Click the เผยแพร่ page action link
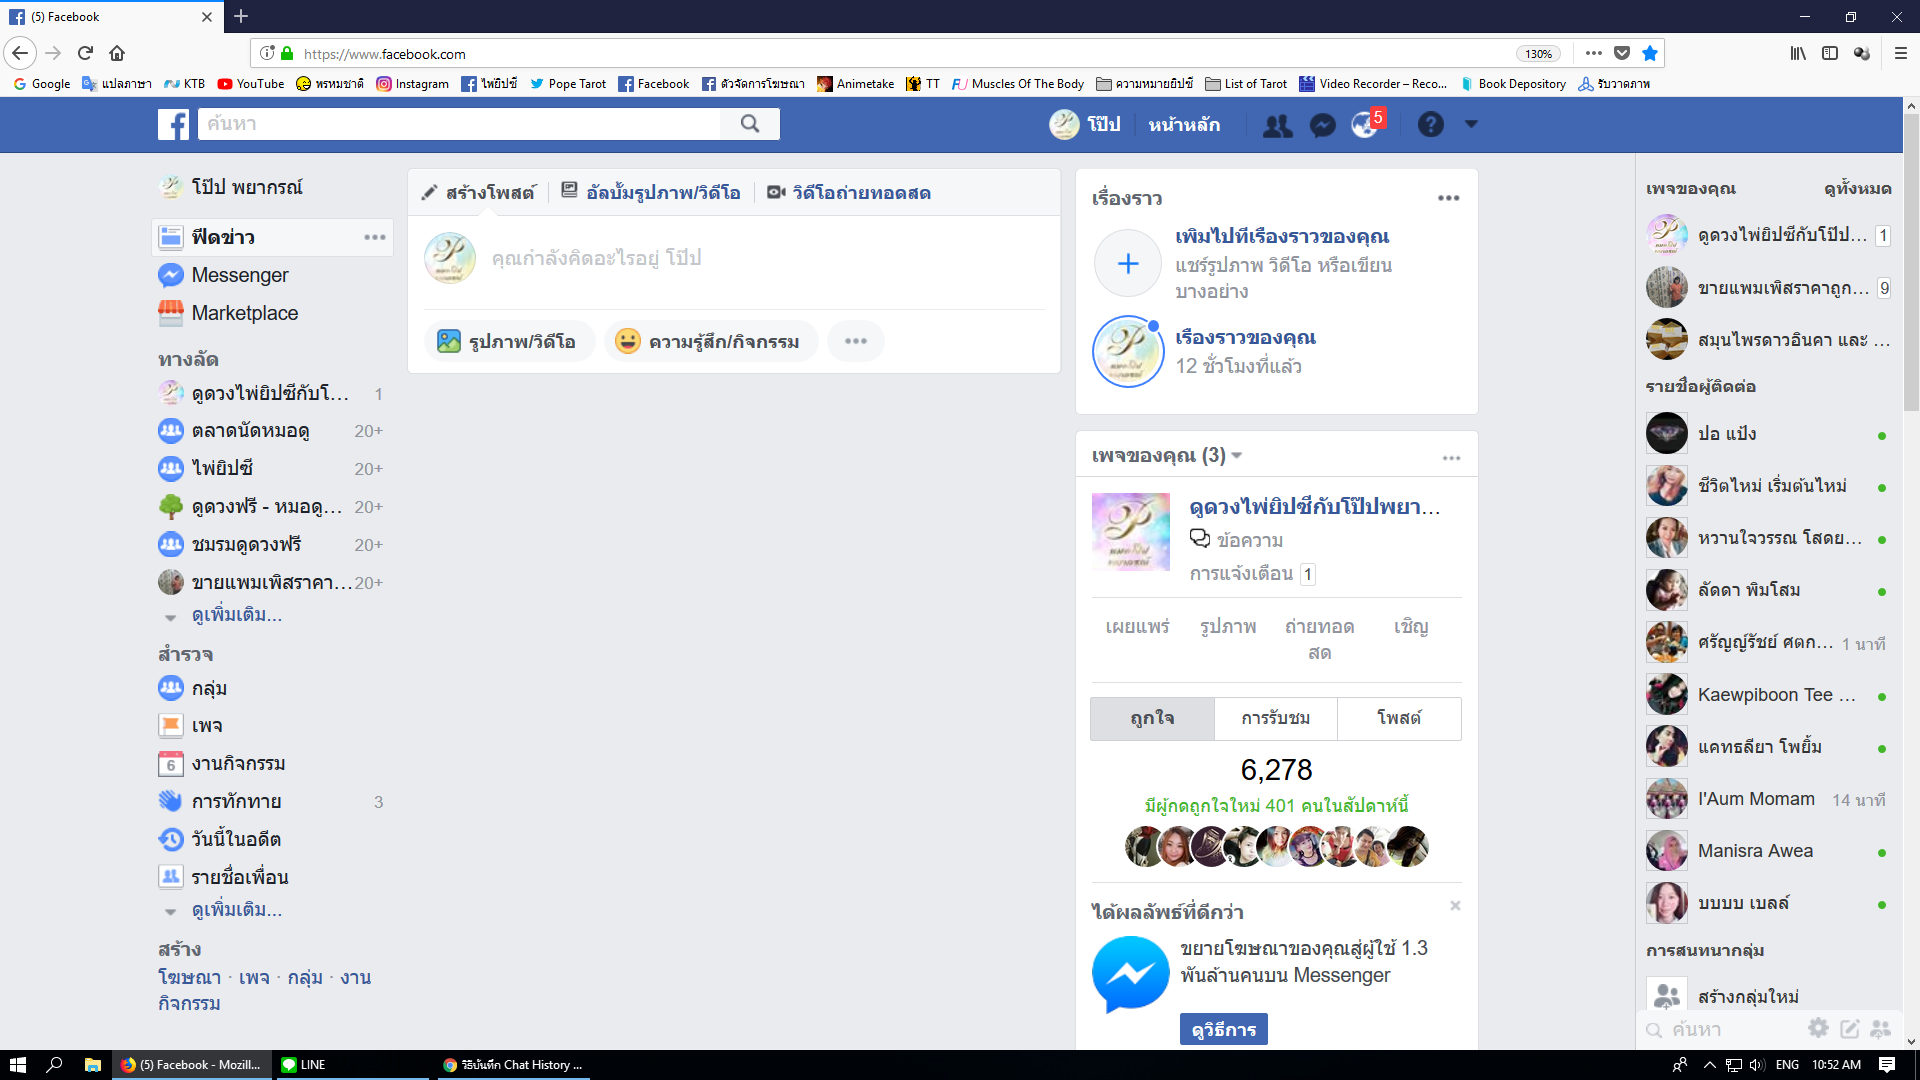1920x1080 pixels. coord(1138,627)
